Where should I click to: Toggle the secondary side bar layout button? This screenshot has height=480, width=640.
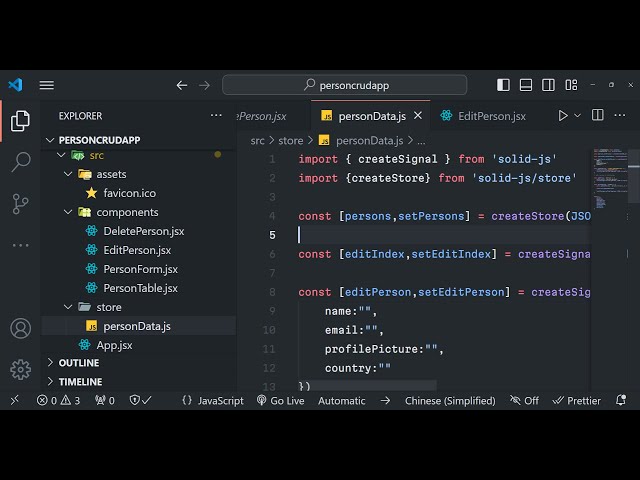coord(546,85)
